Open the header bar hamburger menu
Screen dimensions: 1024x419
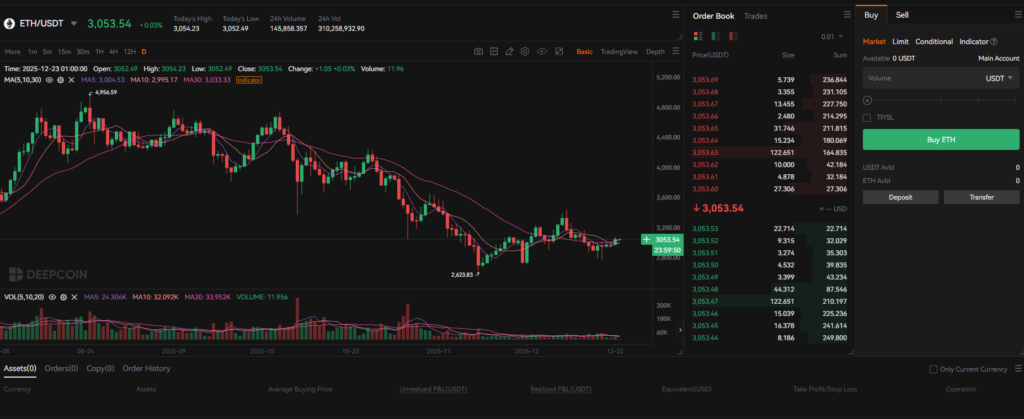pyautogui.click(x=676, y=14)
